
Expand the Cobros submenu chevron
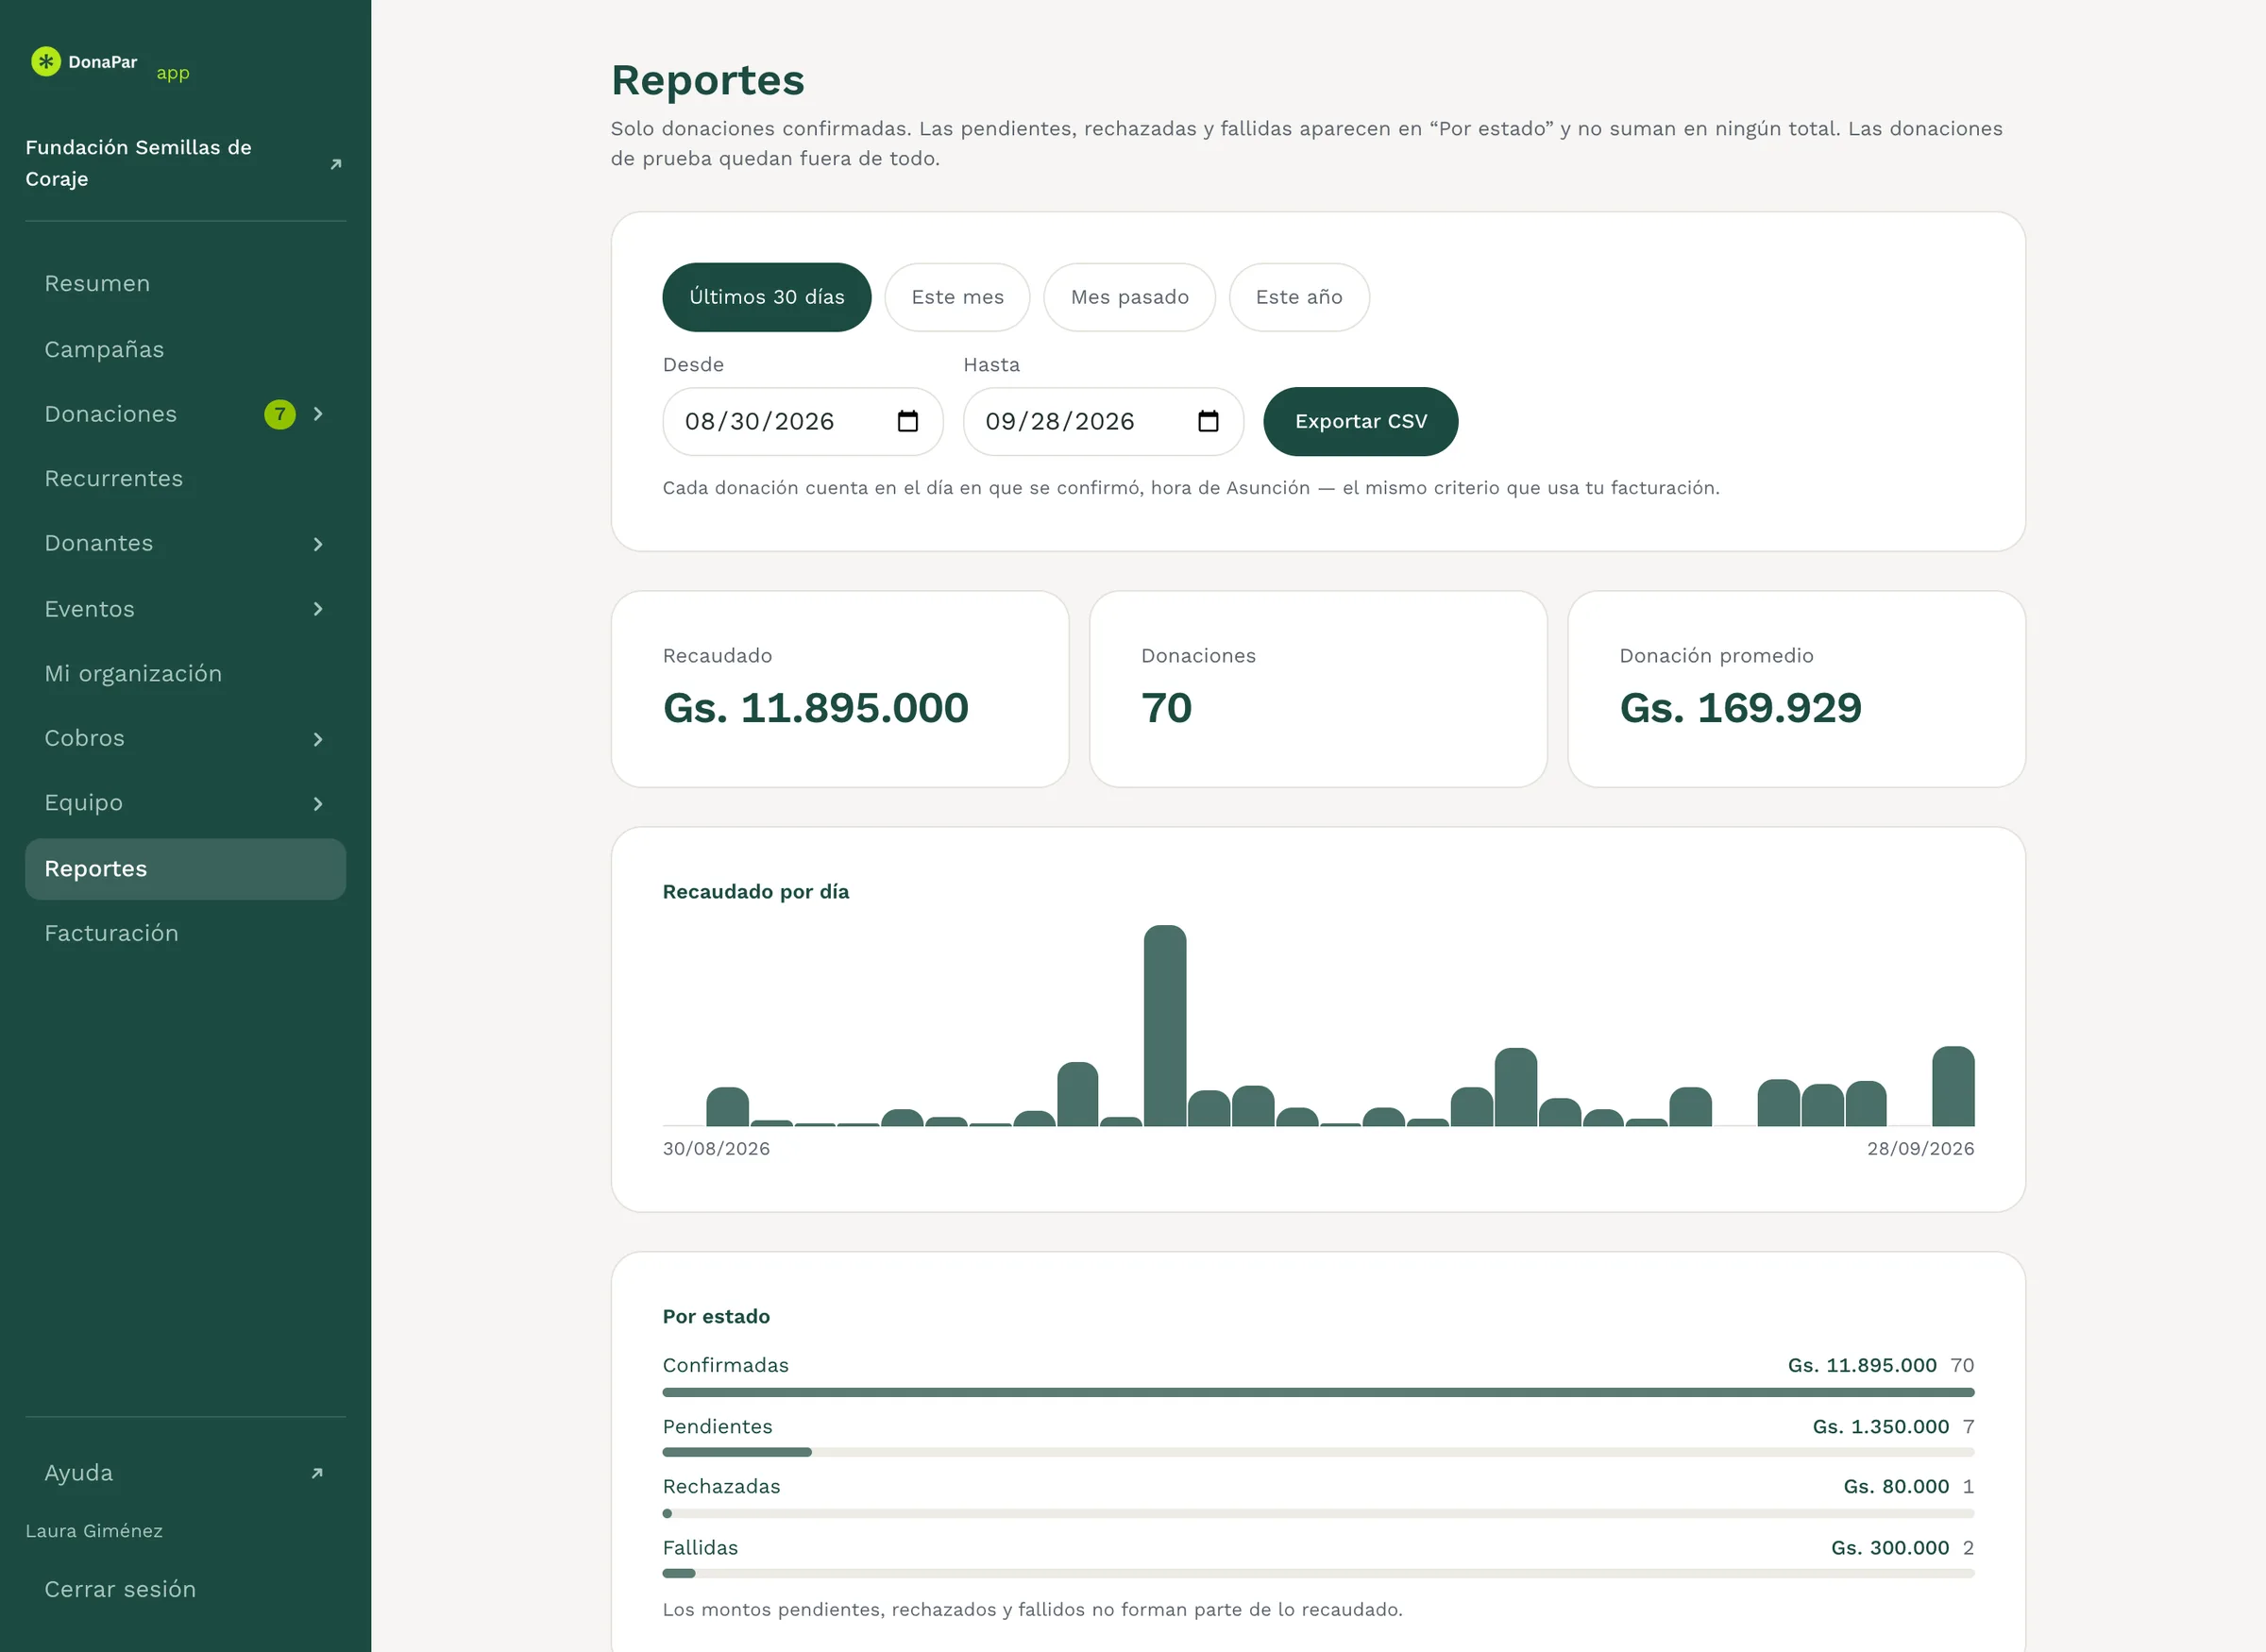click(318, 739)
